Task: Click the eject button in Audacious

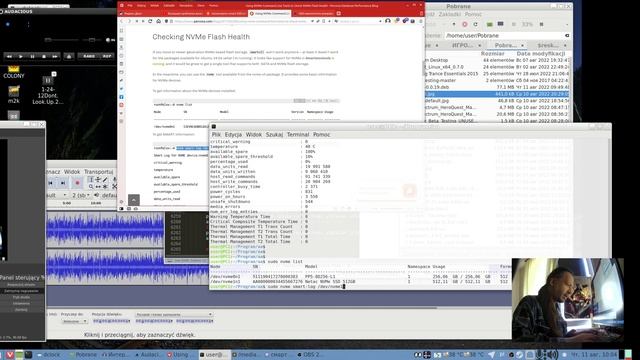Action: point(69,56)
